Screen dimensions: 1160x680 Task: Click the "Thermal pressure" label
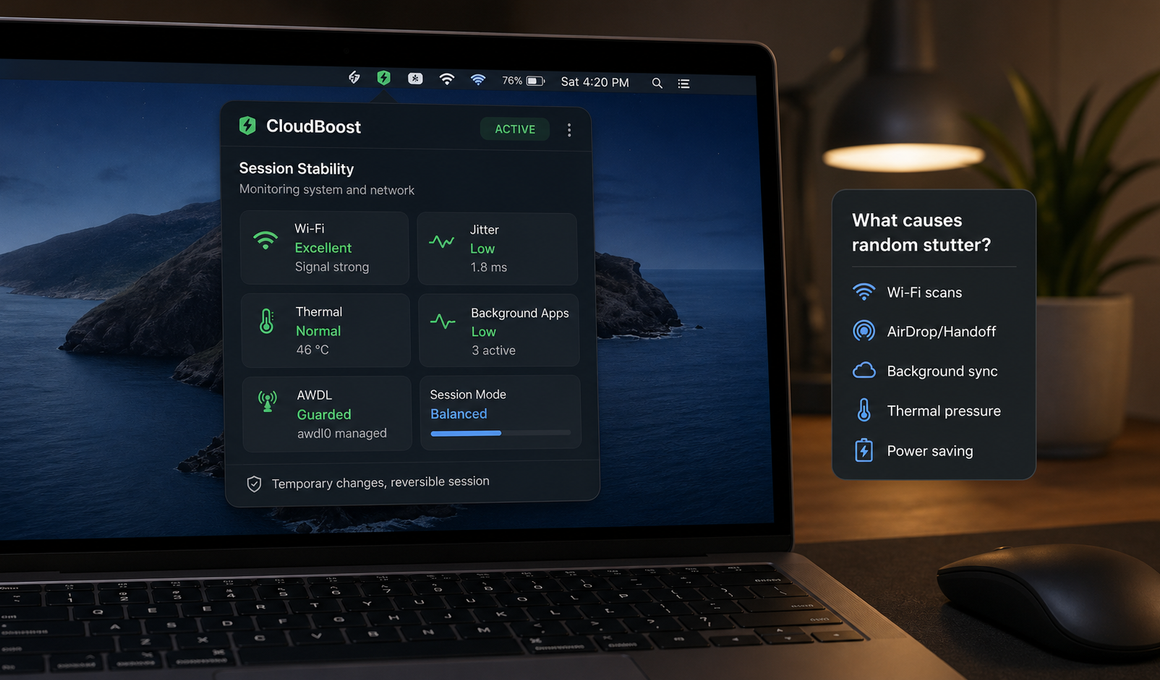(x=943, y=411)
